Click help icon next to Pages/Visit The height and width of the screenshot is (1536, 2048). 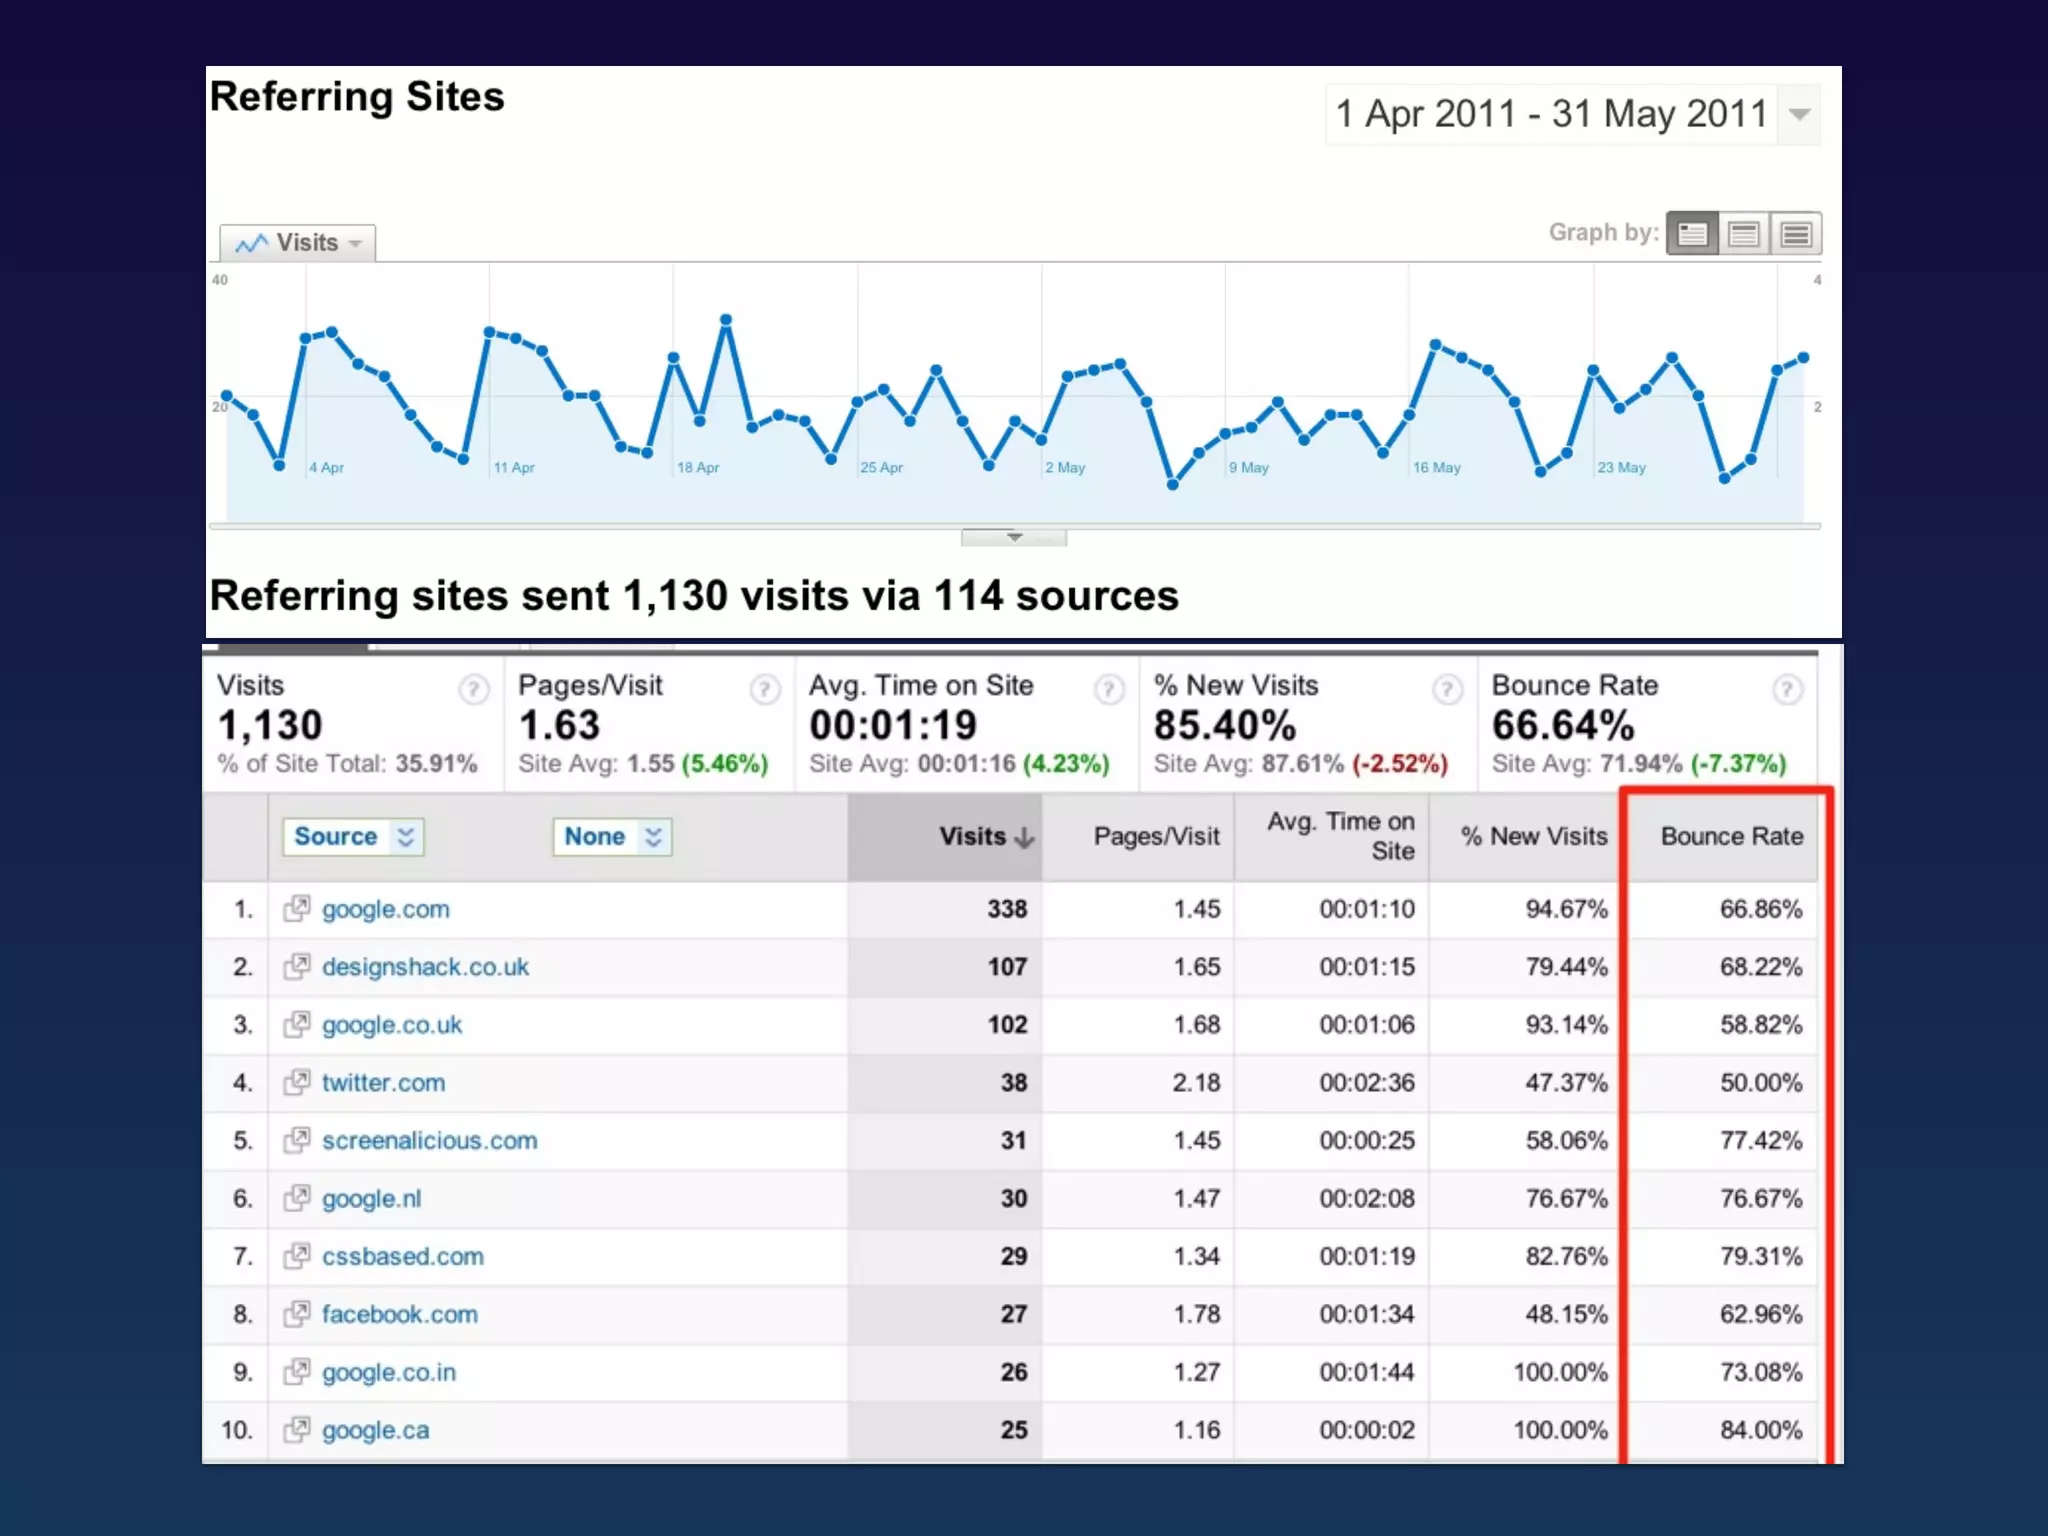(765, 689)
